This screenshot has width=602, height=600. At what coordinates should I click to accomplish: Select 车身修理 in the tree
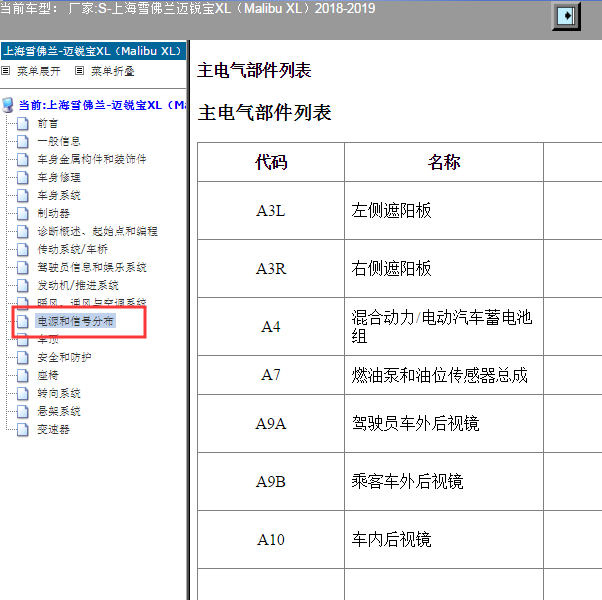[59, 177]
